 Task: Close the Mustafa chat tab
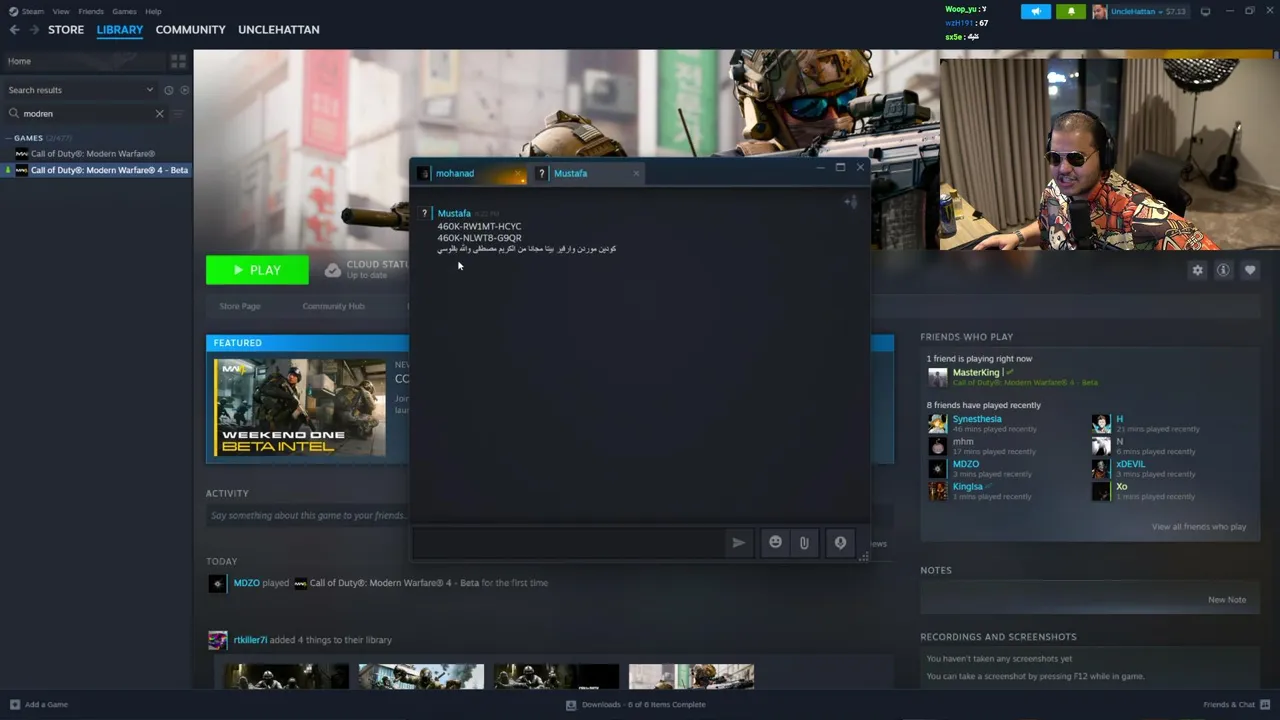(x=636, y=174)
